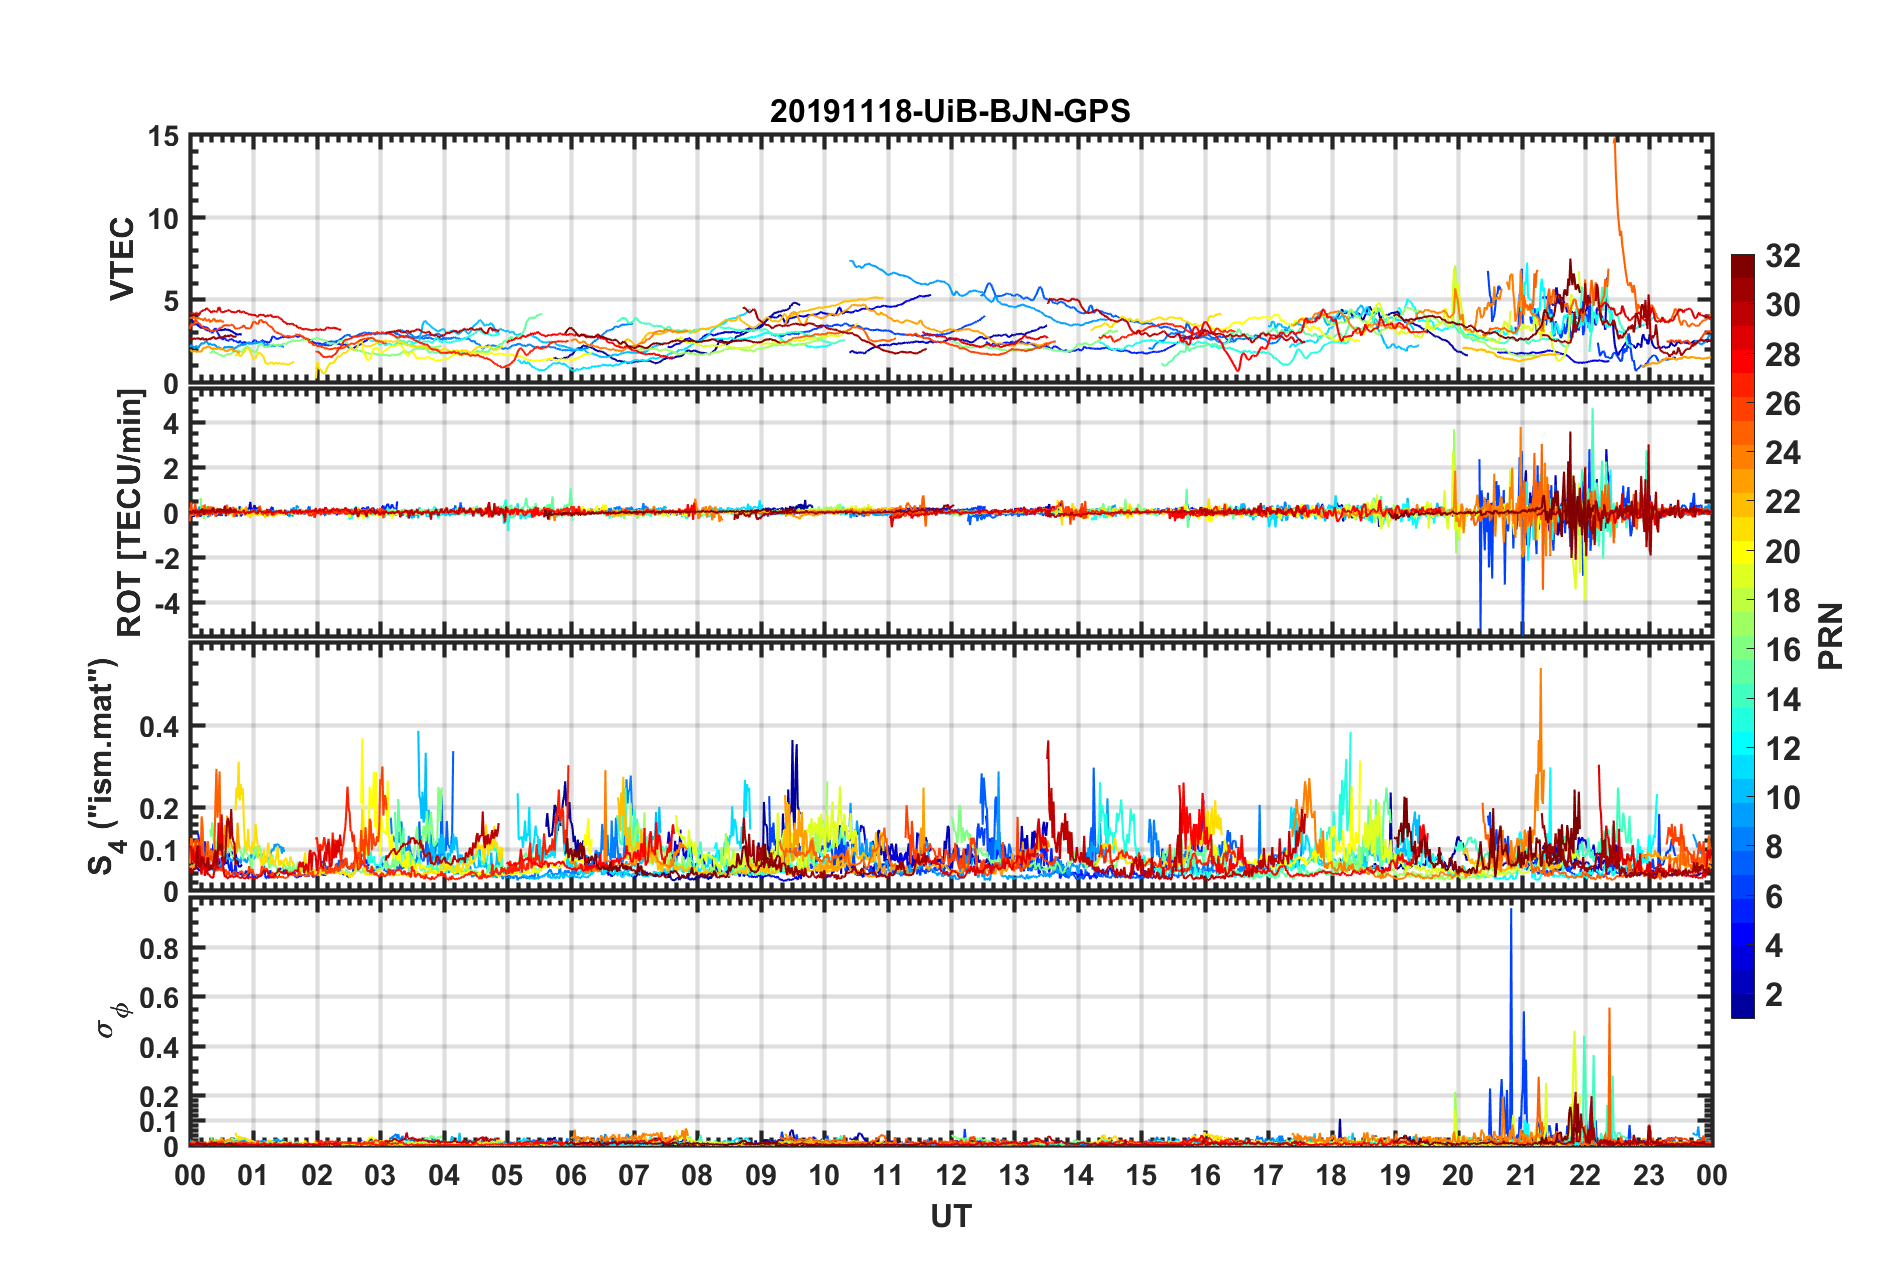
Task: Click colorbar tick value 32
Action: [x=1782, y=256]
